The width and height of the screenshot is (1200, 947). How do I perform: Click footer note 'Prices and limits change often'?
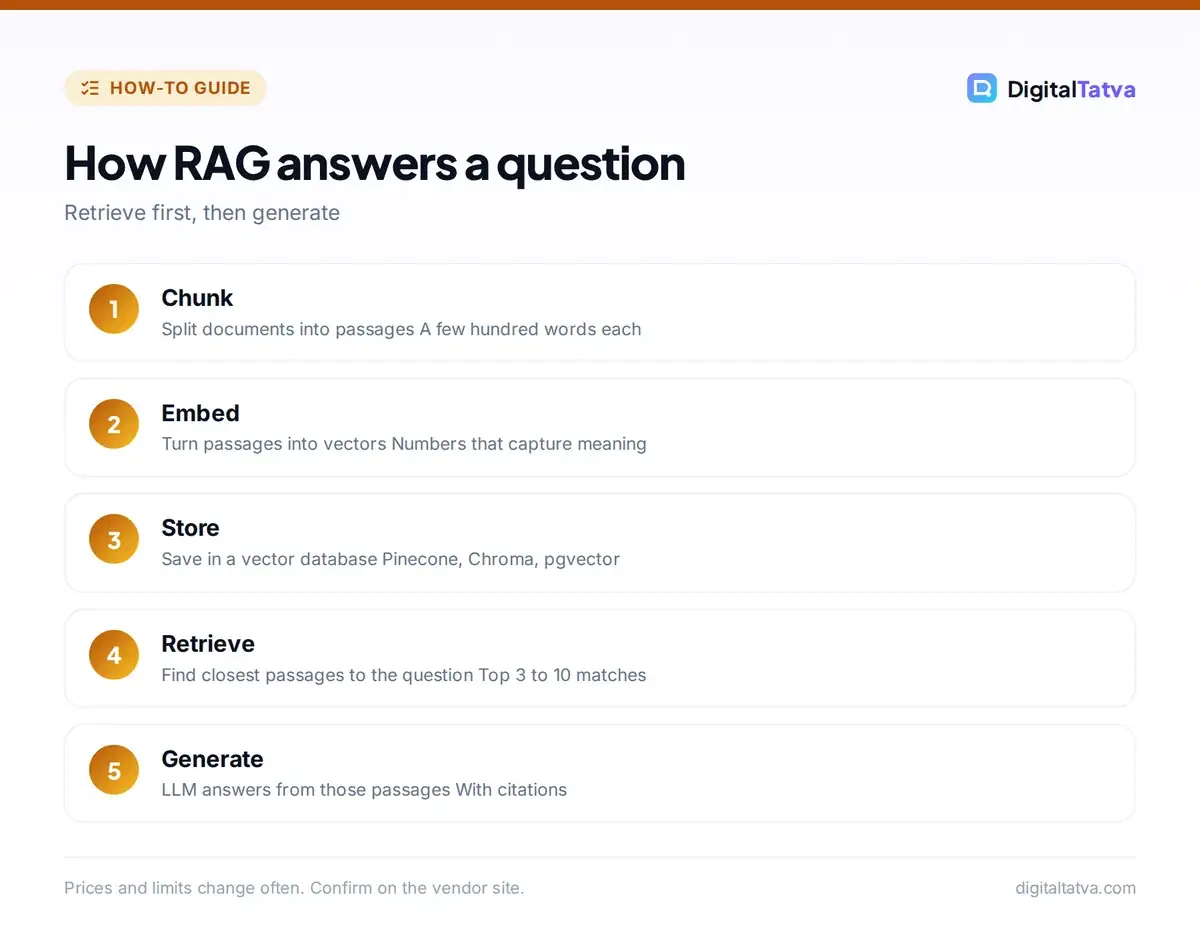coord(184,888)
